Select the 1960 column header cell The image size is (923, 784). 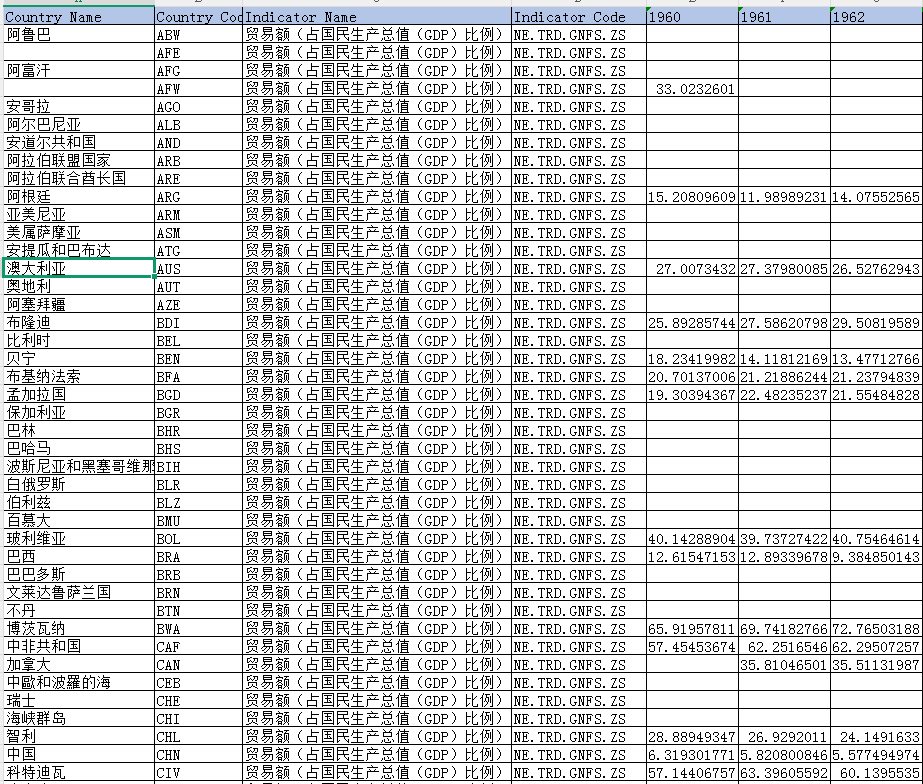coord(692,17)
